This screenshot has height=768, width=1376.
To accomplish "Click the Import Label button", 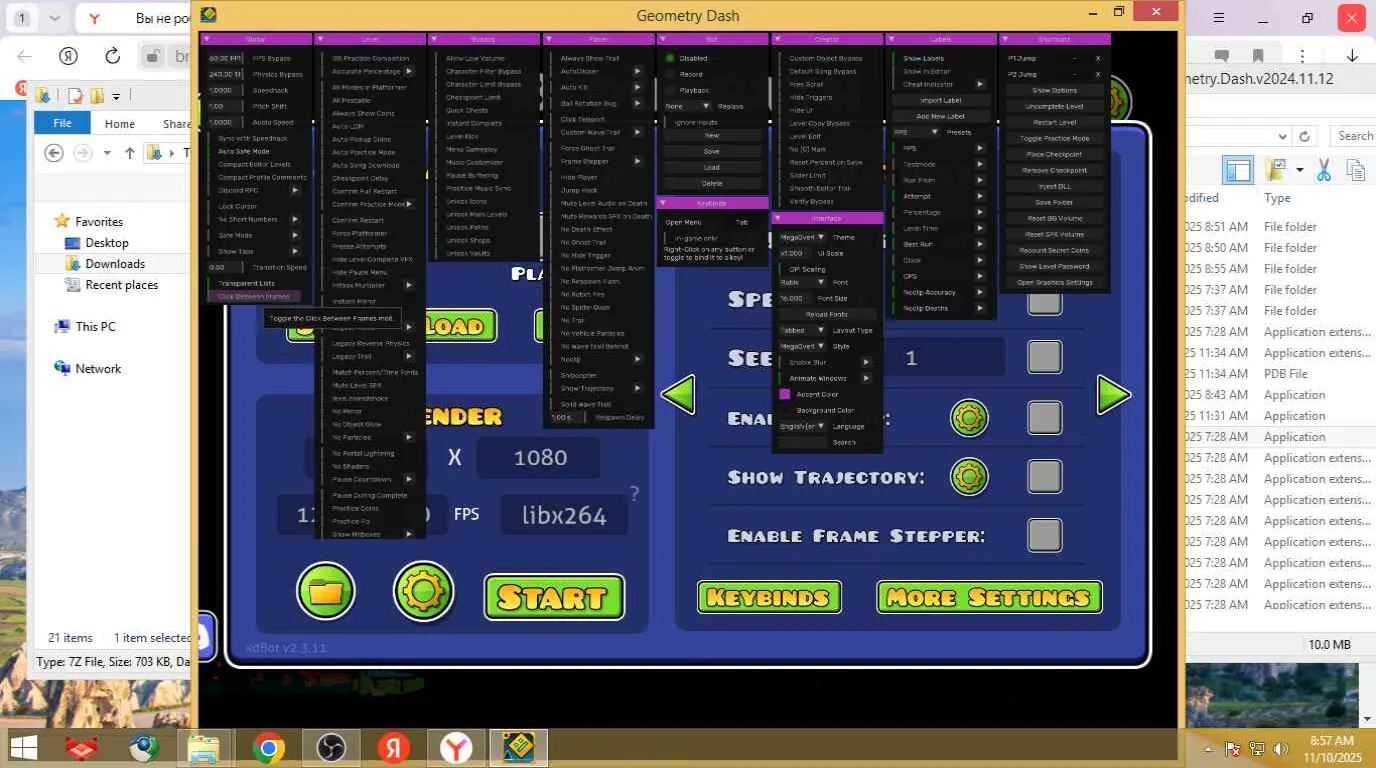I will (941, 100).
